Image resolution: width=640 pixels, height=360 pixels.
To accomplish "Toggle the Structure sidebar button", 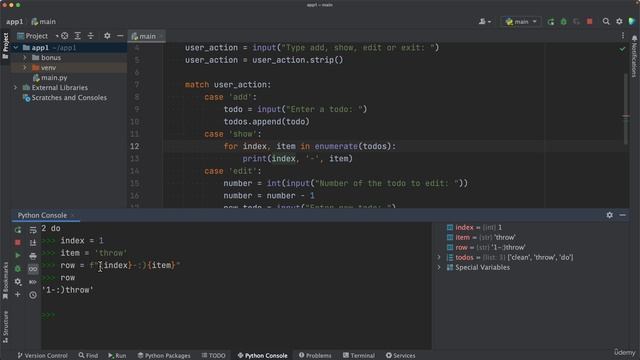I will click(x=5, y=327).
